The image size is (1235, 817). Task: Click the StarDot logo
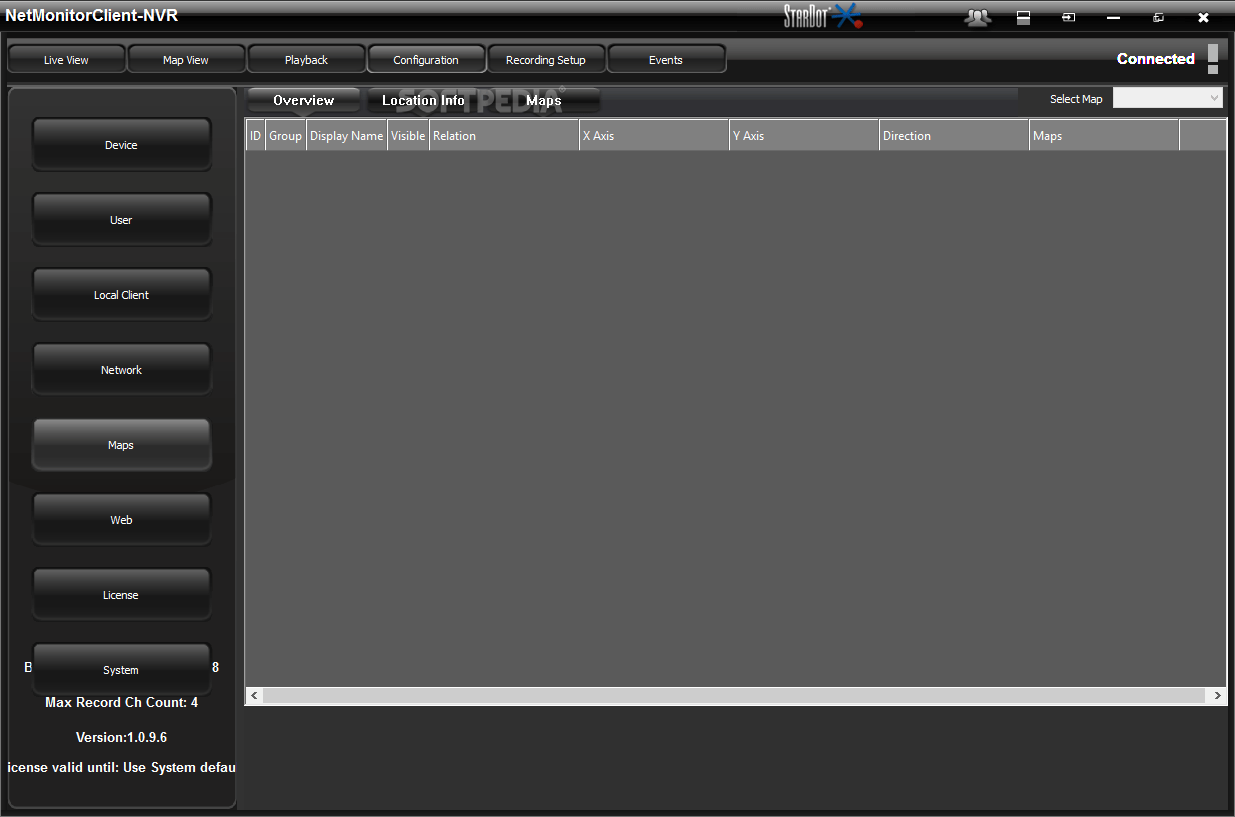click(823, 16)
